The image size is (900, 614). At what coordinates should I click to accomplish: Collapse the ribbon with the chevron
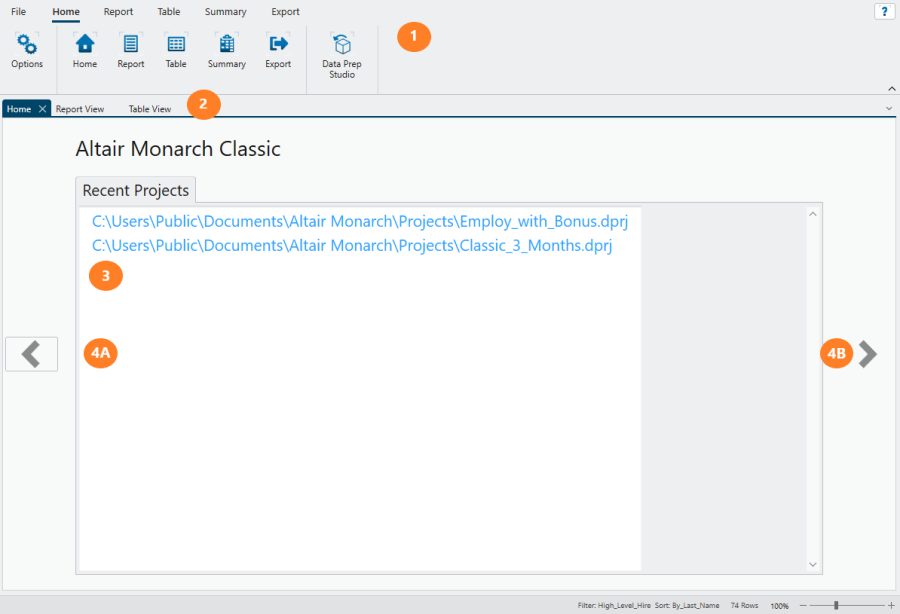(x=891, y=88)
